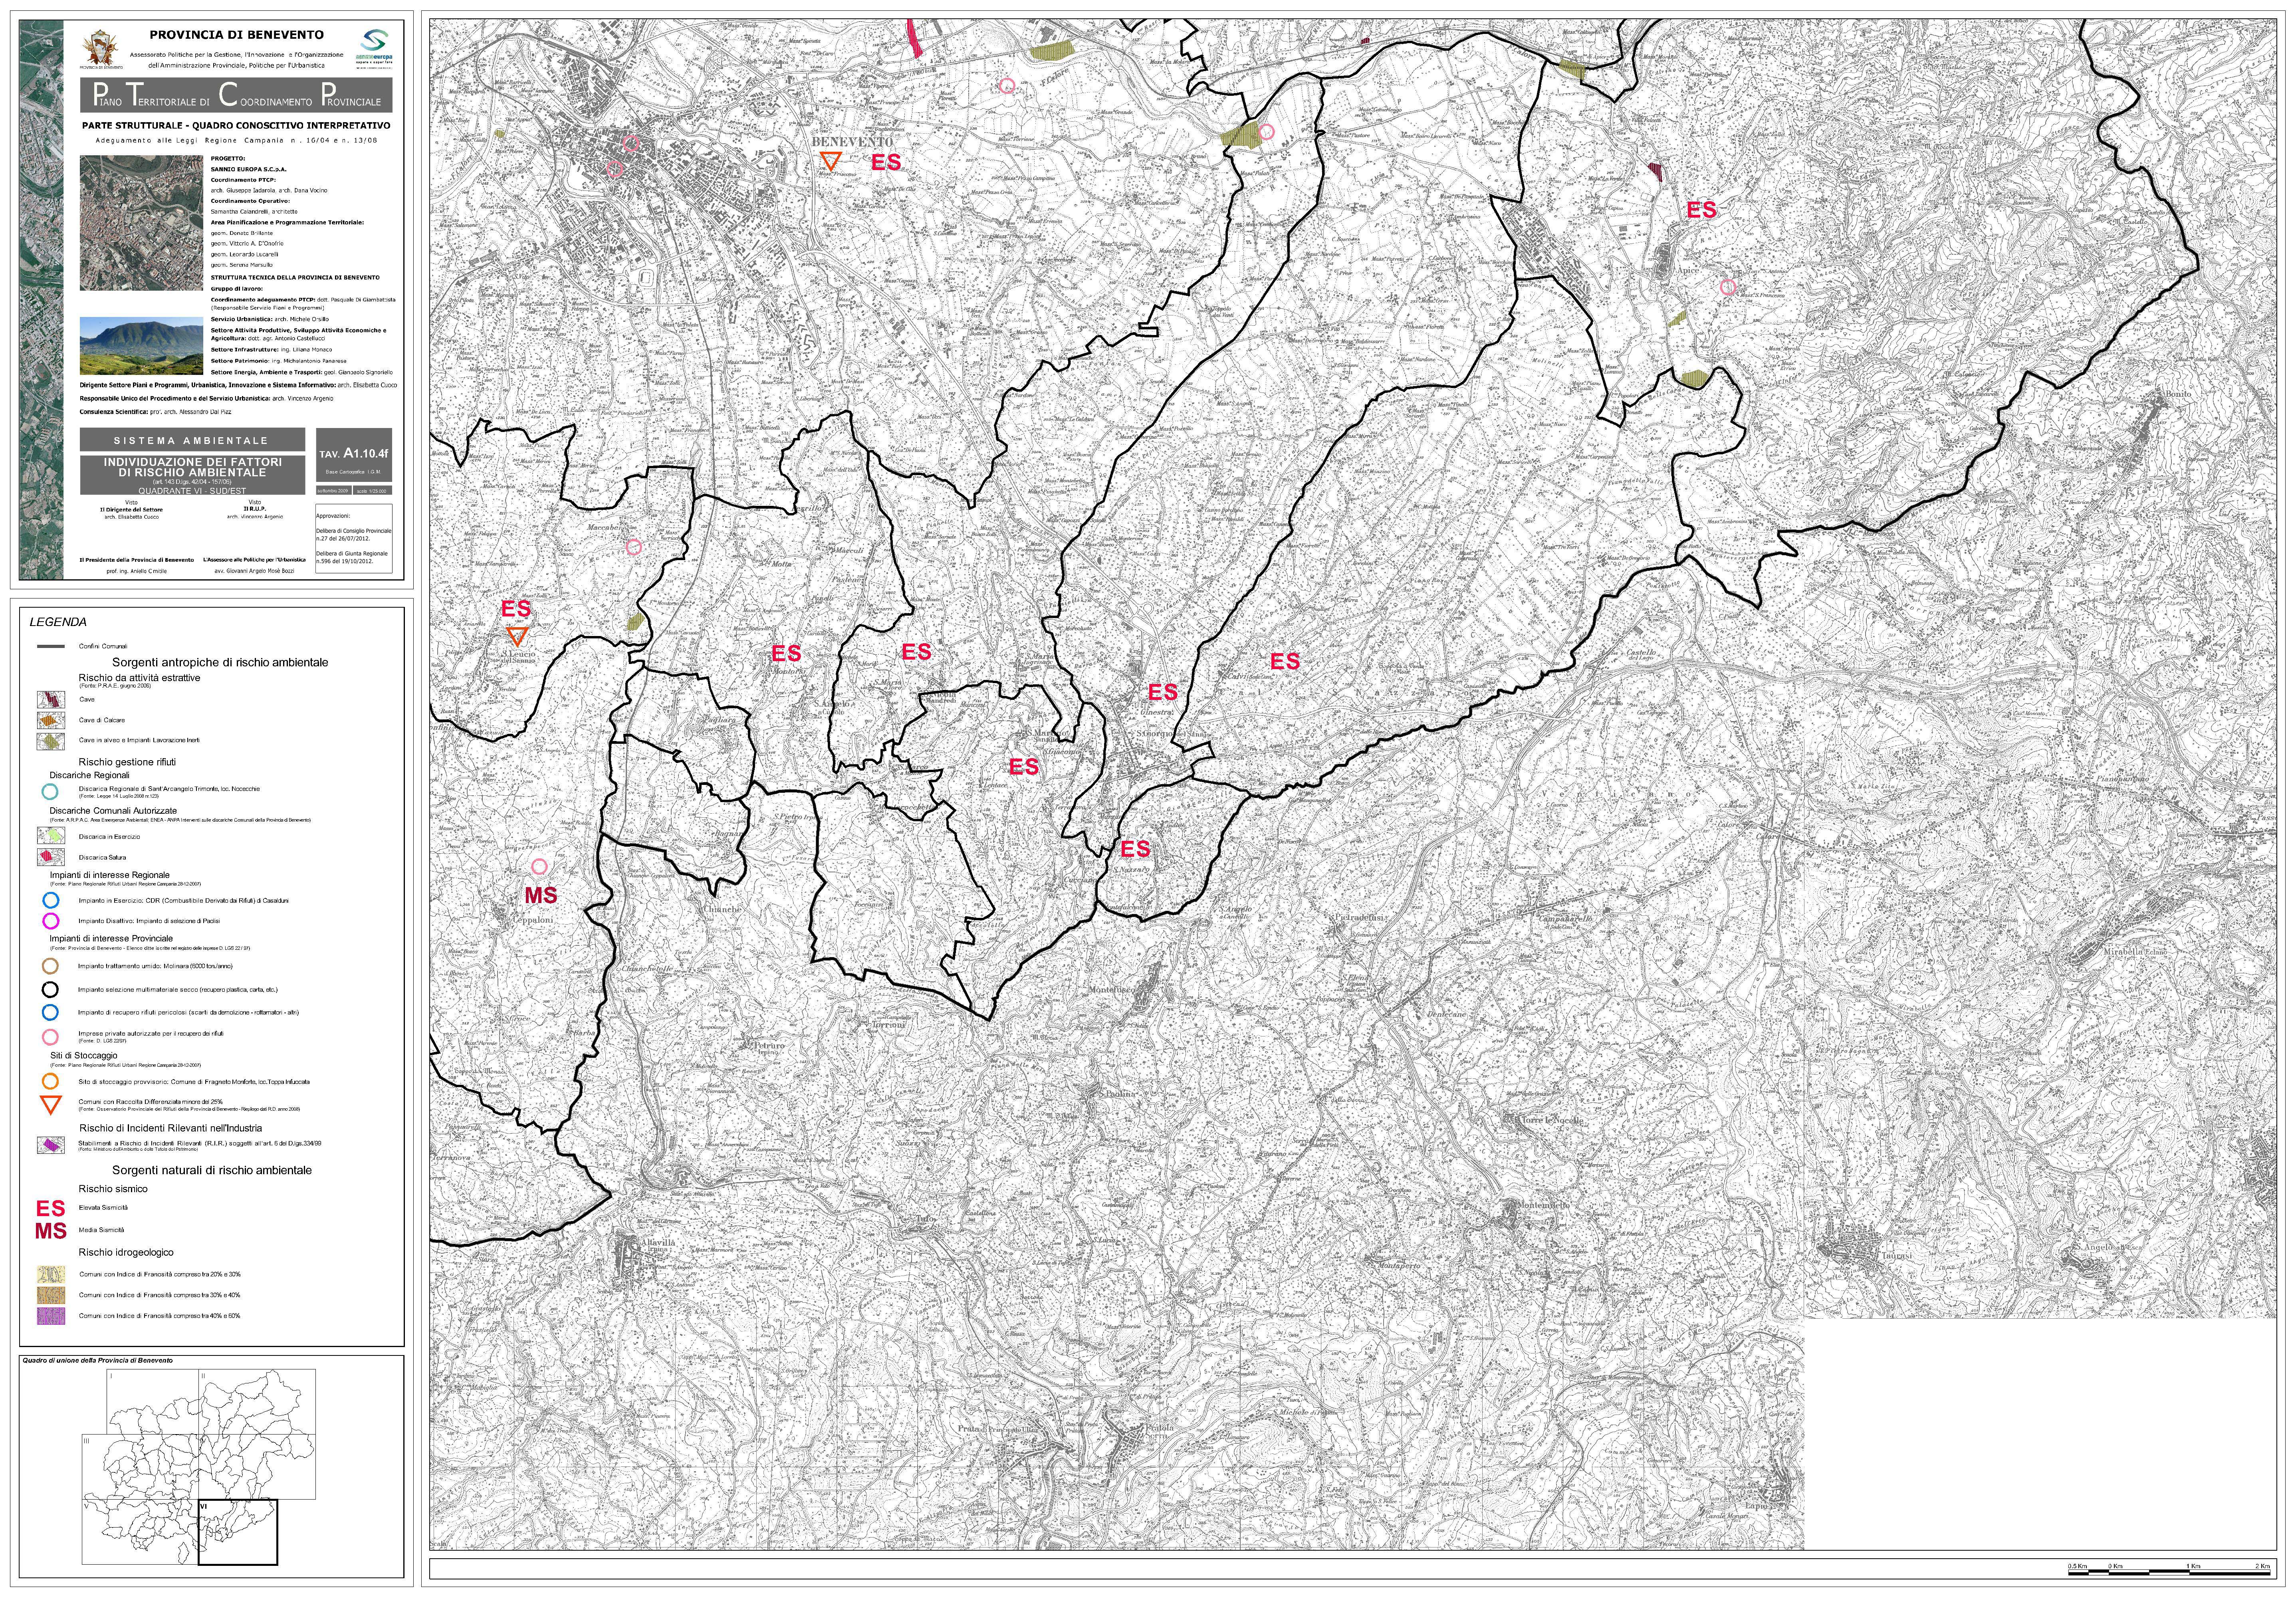Click the Siti di Stoccaggio subheading

click(x=84, y=1056)
